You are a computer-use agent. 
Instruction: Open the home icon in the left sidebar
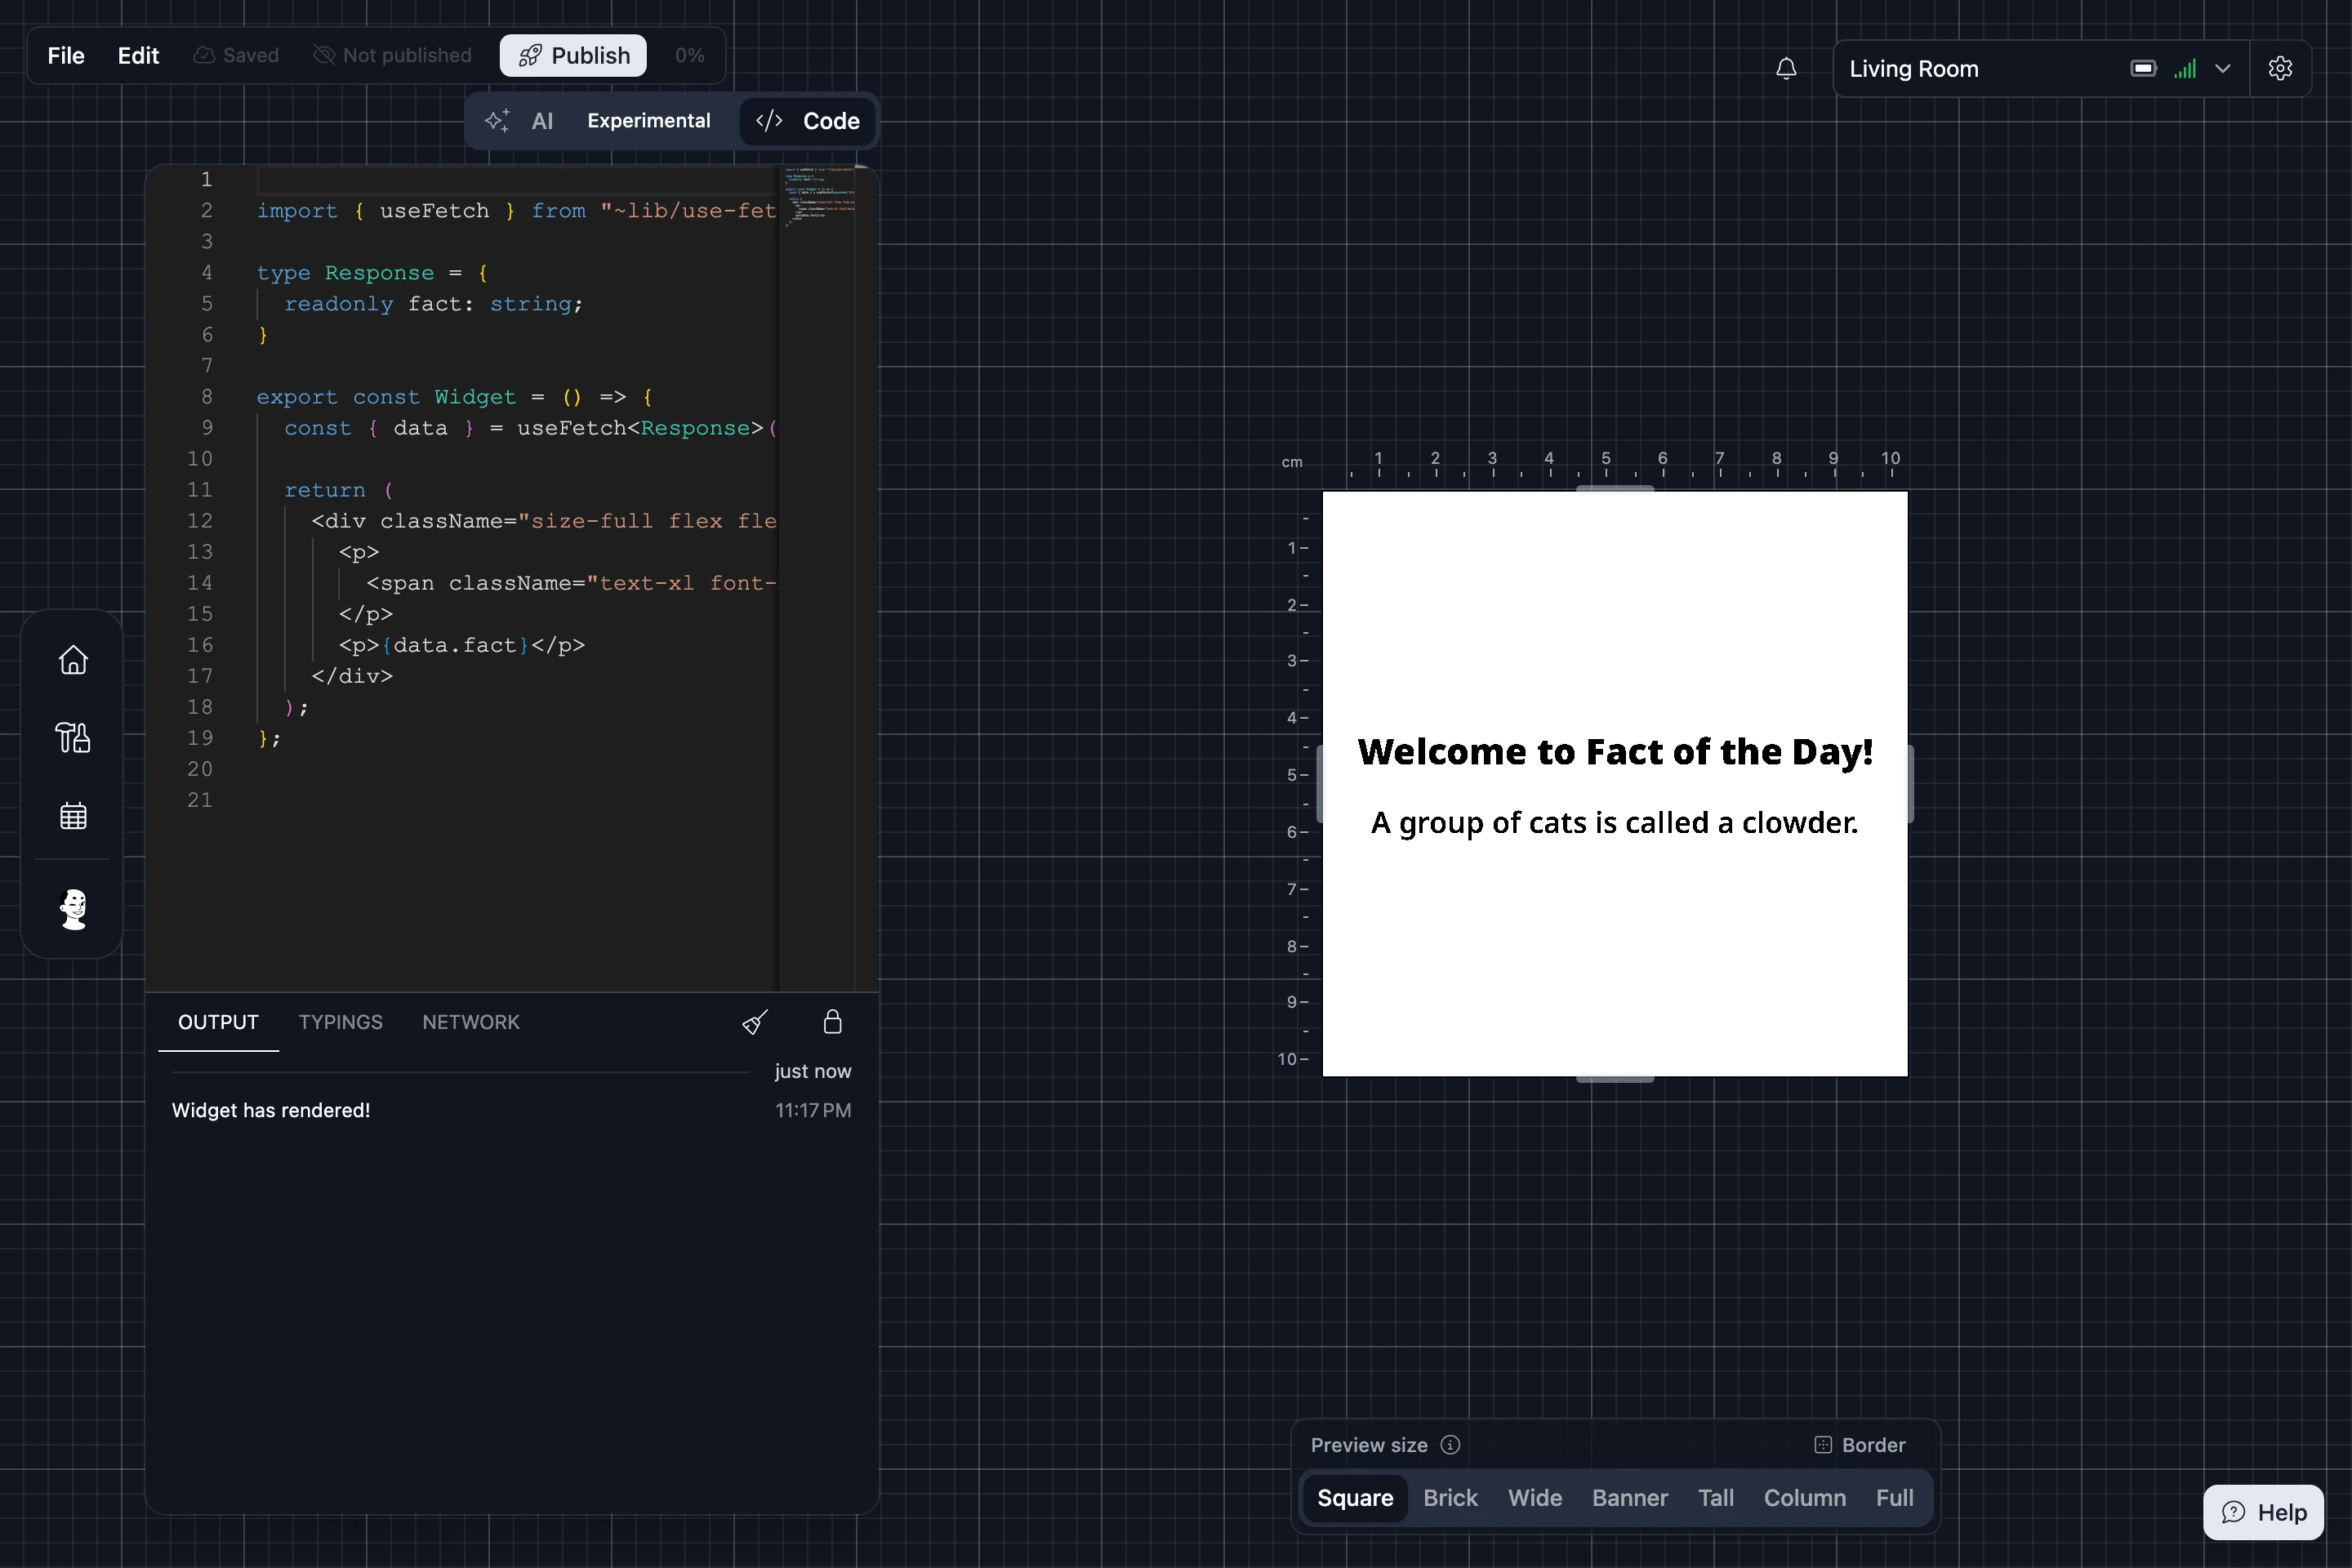click(x=73, y=660)
